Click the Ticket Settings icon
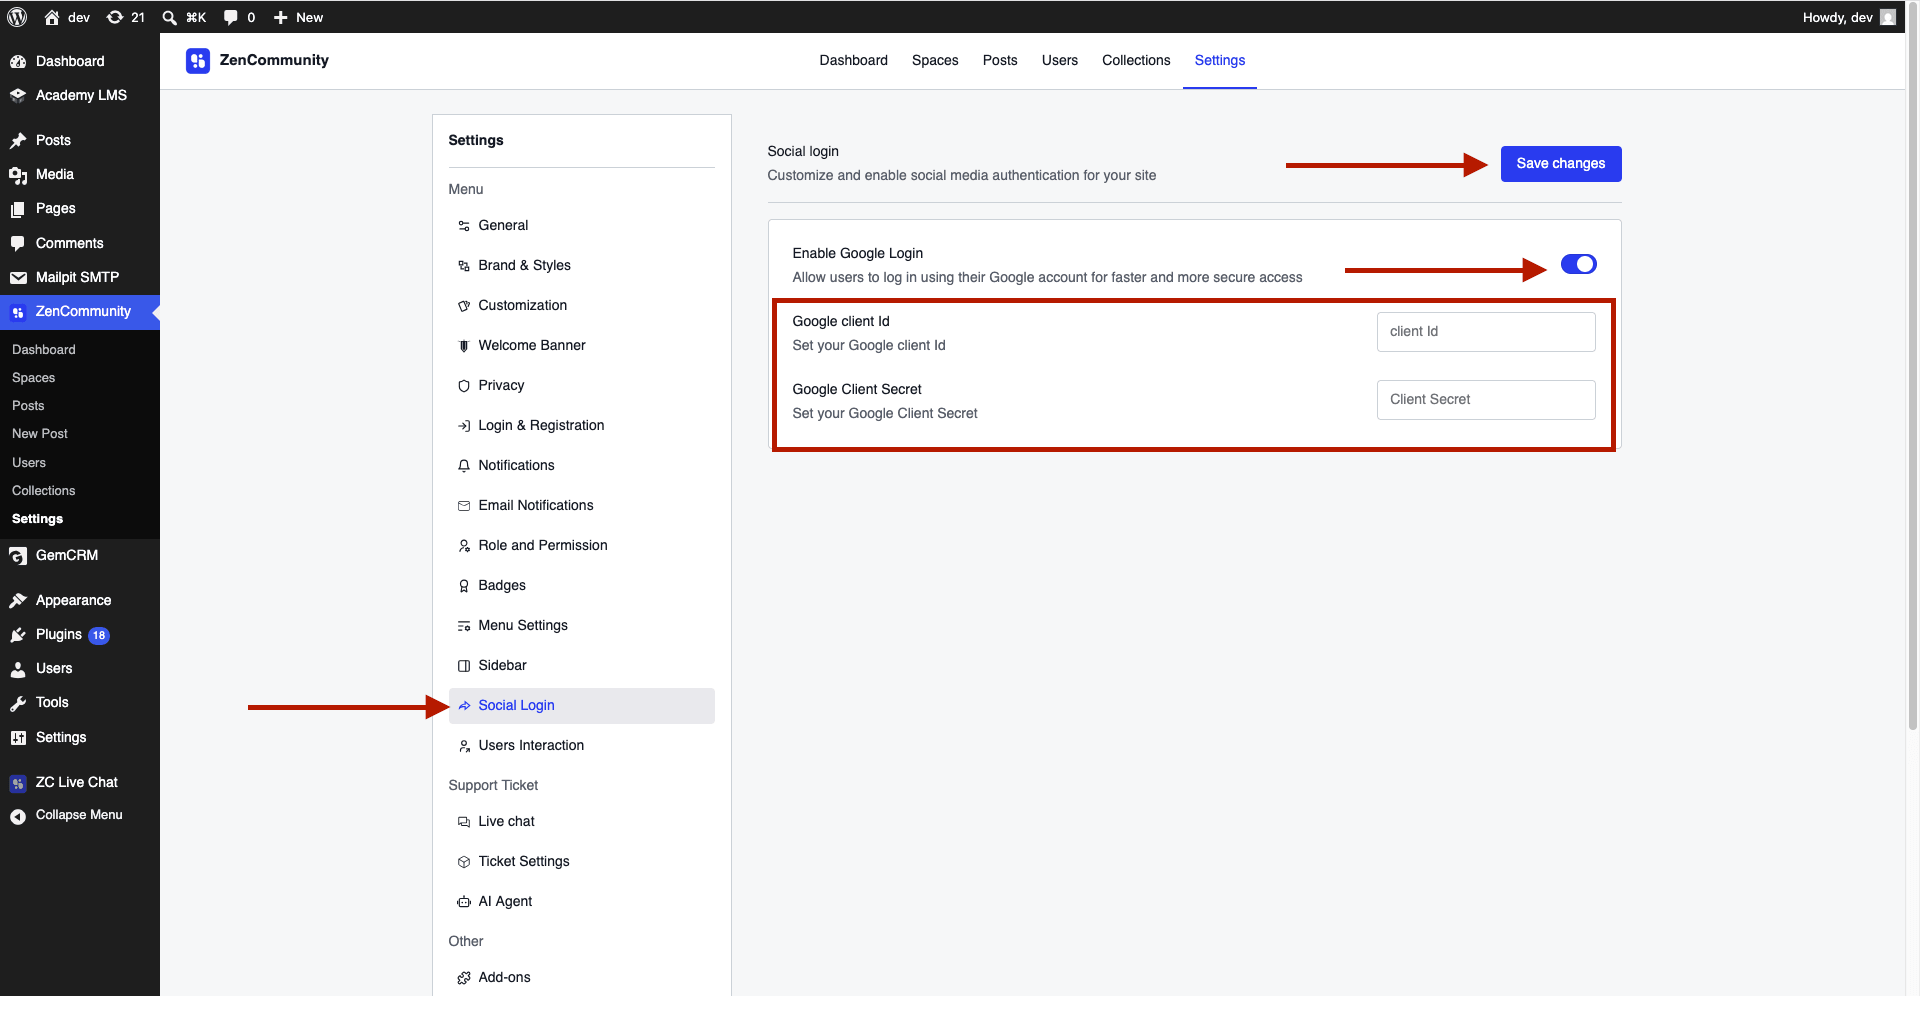This screenshot has width=1920, height=1022. (464, 862)
